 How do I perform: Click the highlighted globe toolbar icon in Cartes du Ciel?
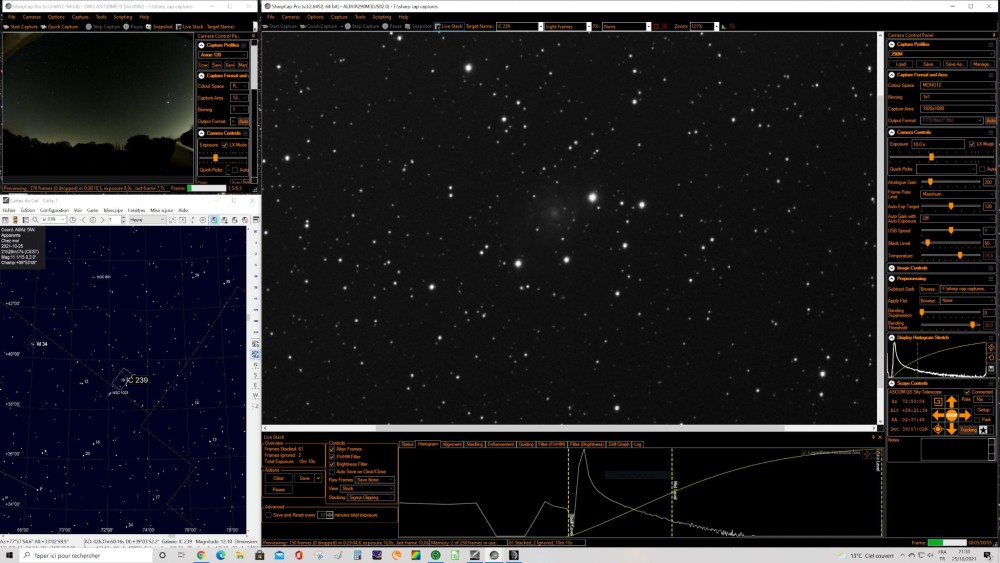[214, 220]
